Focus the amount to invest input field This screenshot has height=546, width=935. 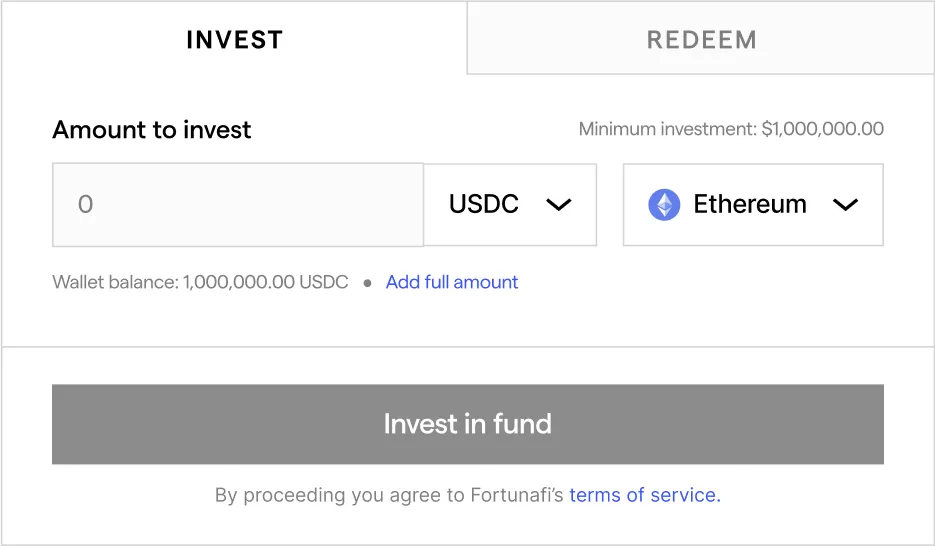tap(238, 205)
